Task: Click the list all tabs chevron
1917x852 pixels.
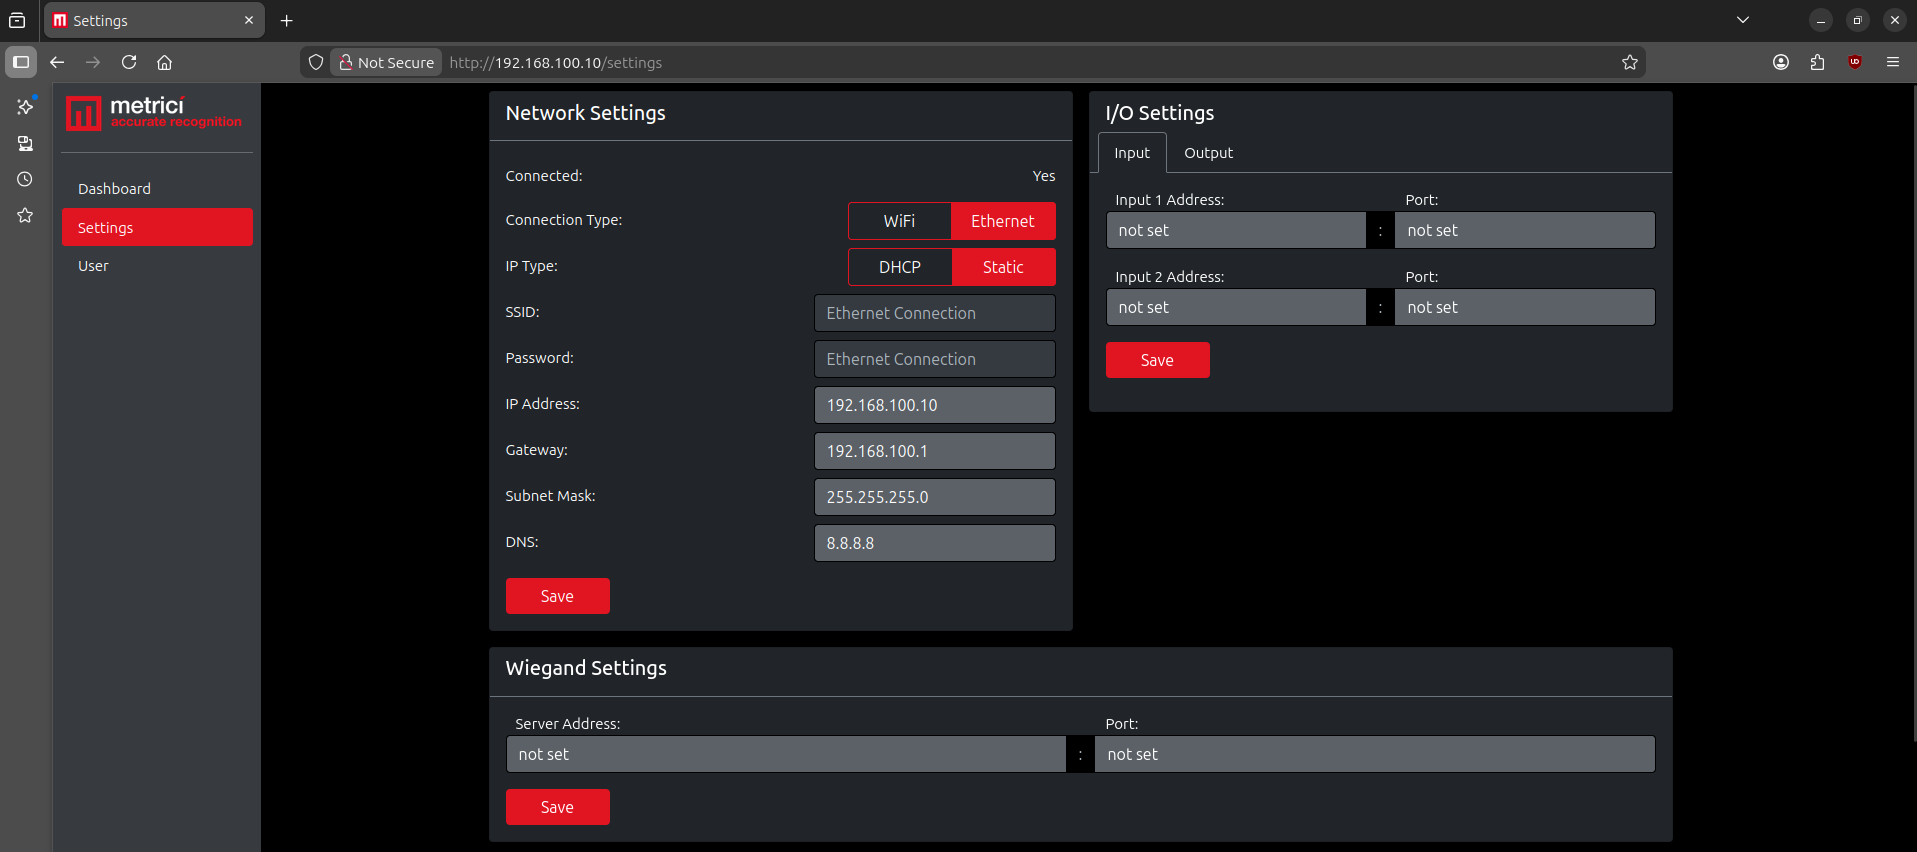Action: point(1743,20)
